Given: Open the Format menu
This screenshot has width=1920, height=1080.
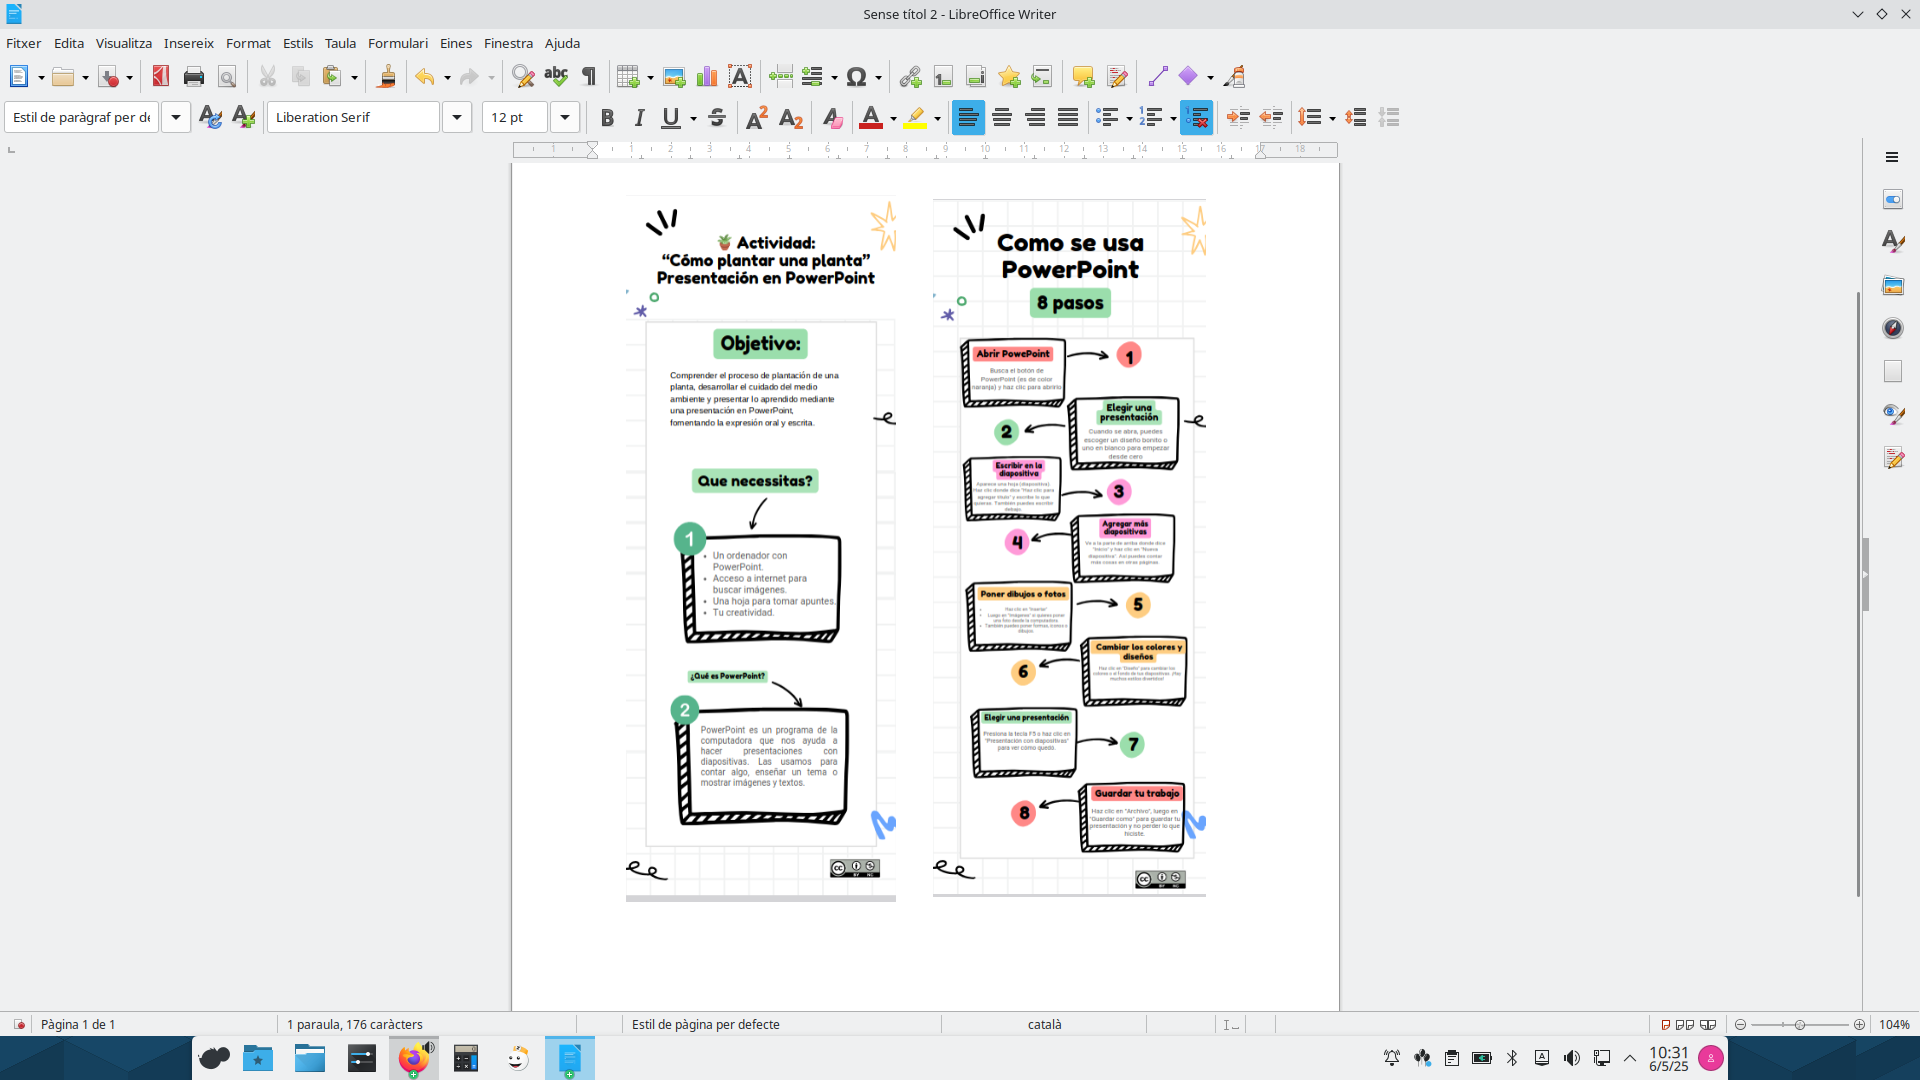Looking at the screenshot, I should [248, 43].
